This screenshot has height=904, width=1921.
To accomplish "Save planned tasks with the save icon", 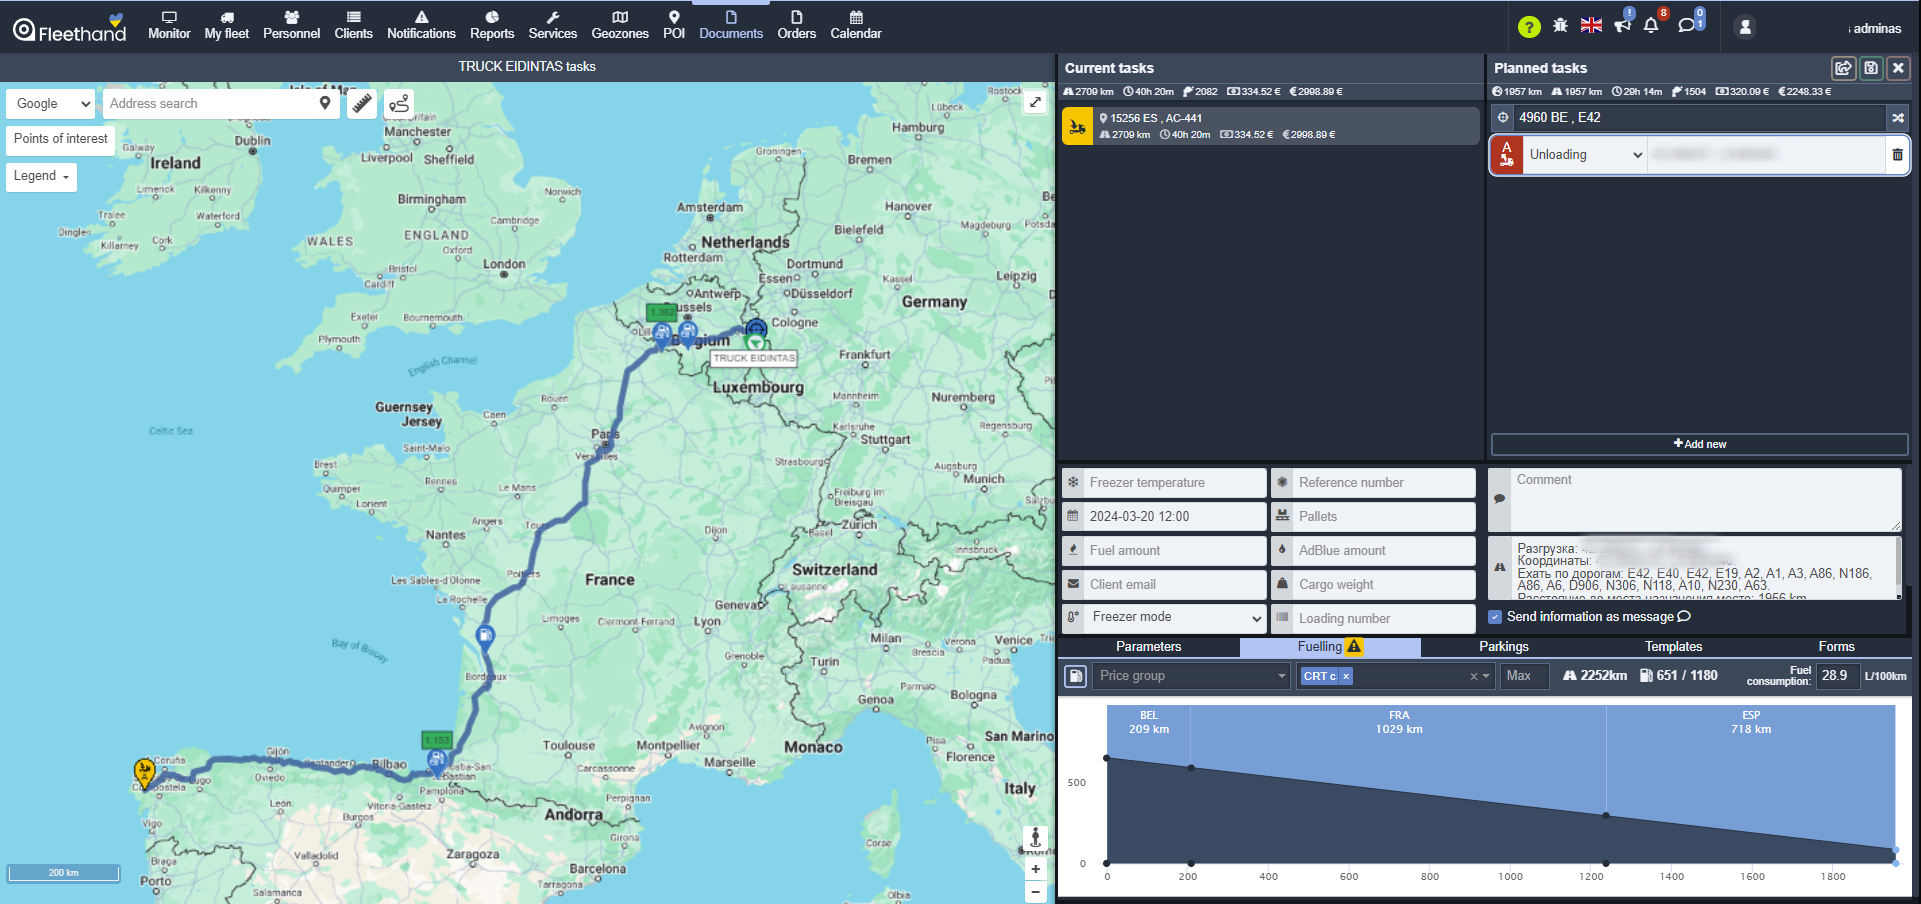I will click(1871, 68).
